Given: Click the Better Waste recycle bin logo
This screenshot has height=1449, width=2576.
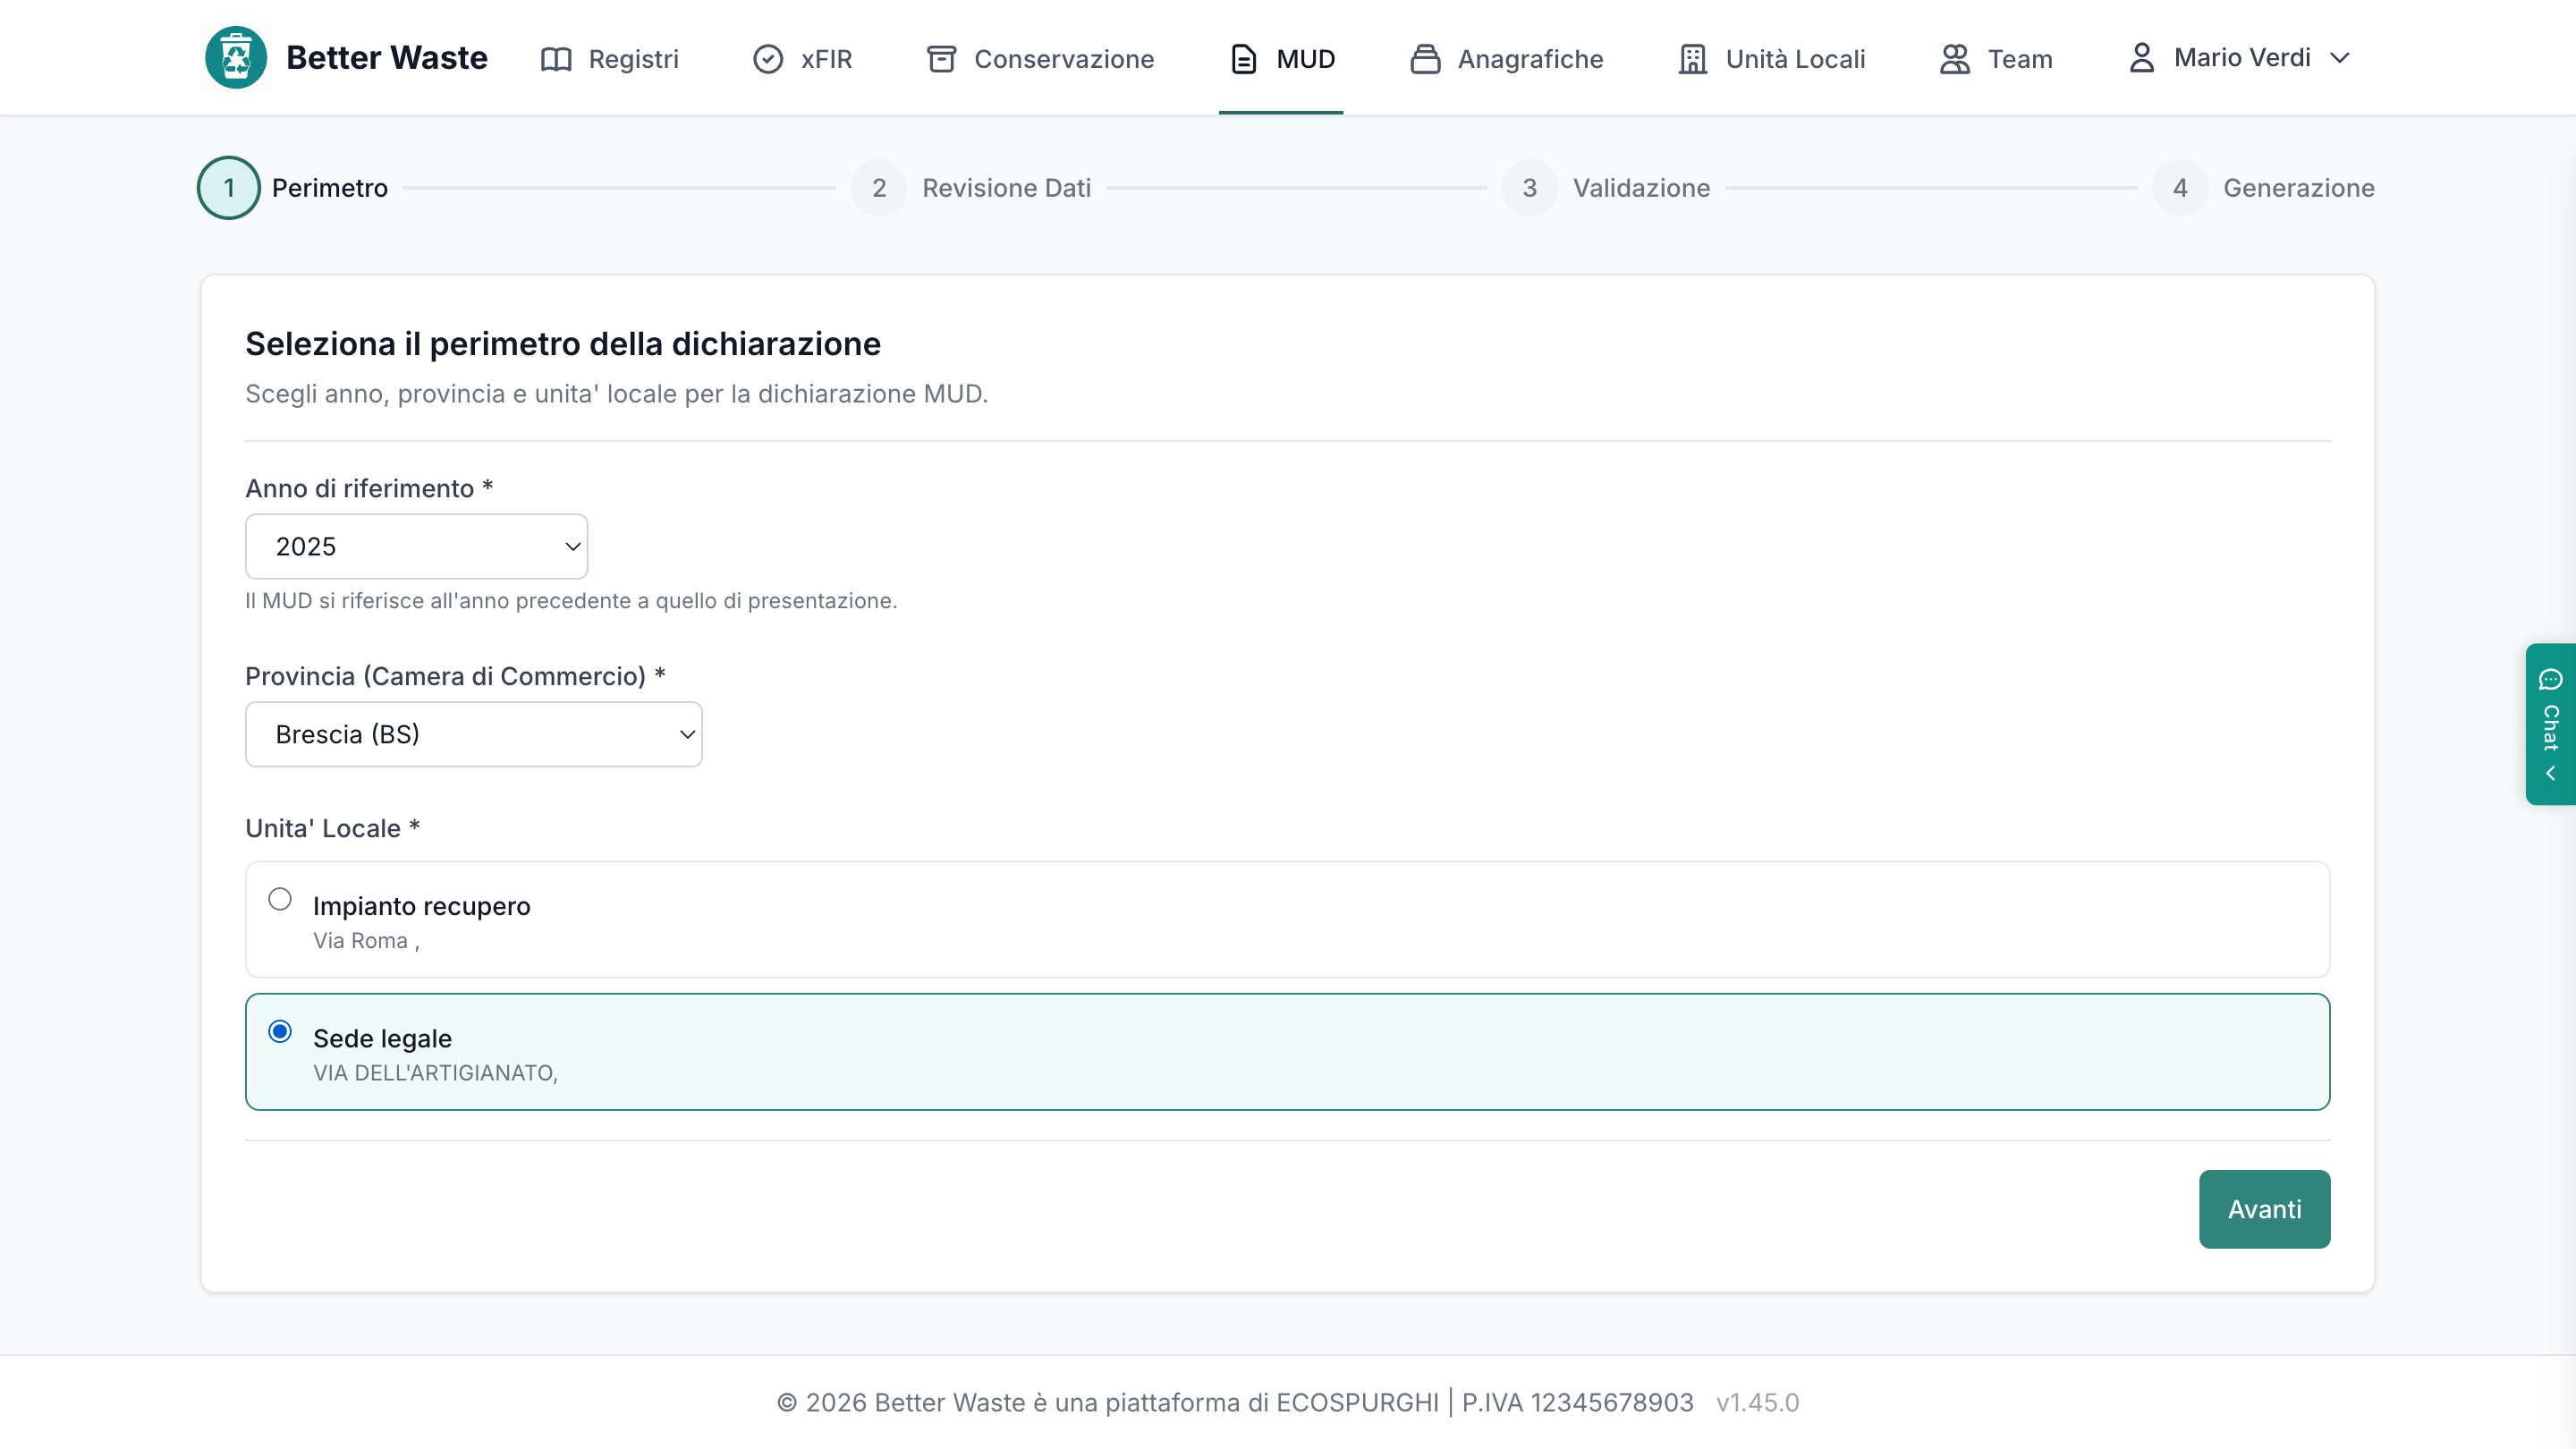Looking at the screenshot, I should [x=236, y=58].
